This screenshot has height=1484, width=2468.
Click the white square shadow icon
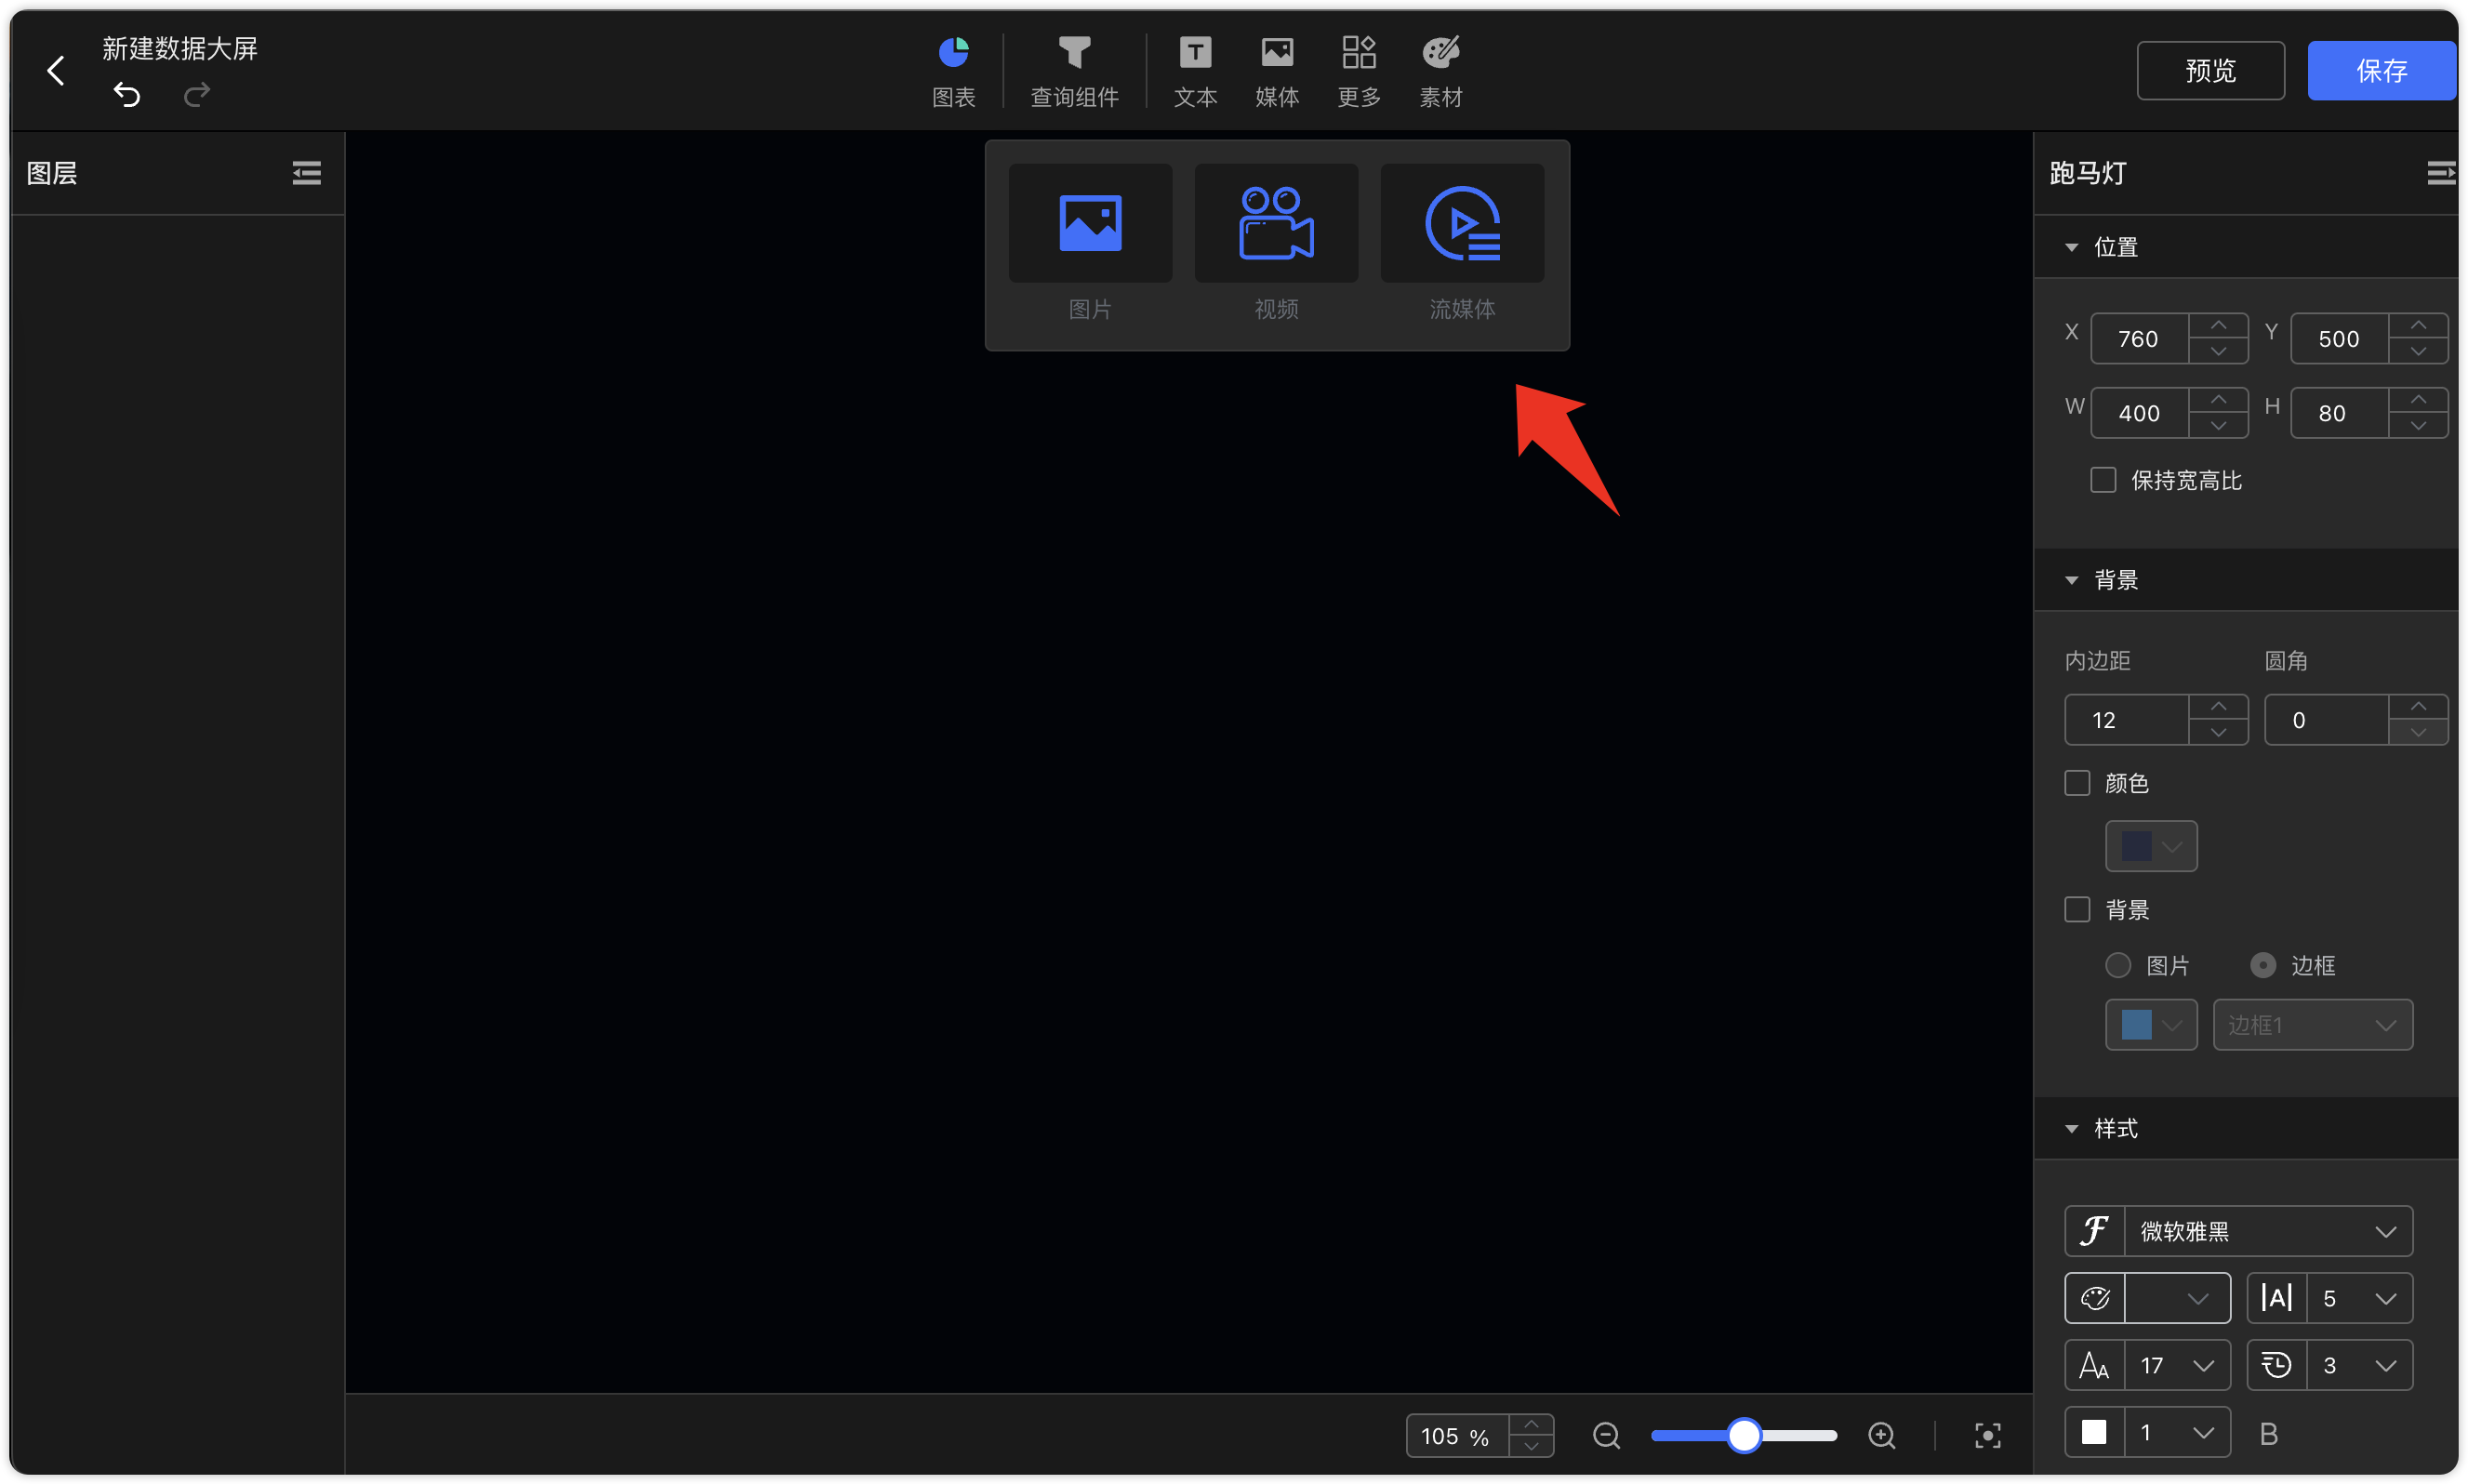2095,1432
